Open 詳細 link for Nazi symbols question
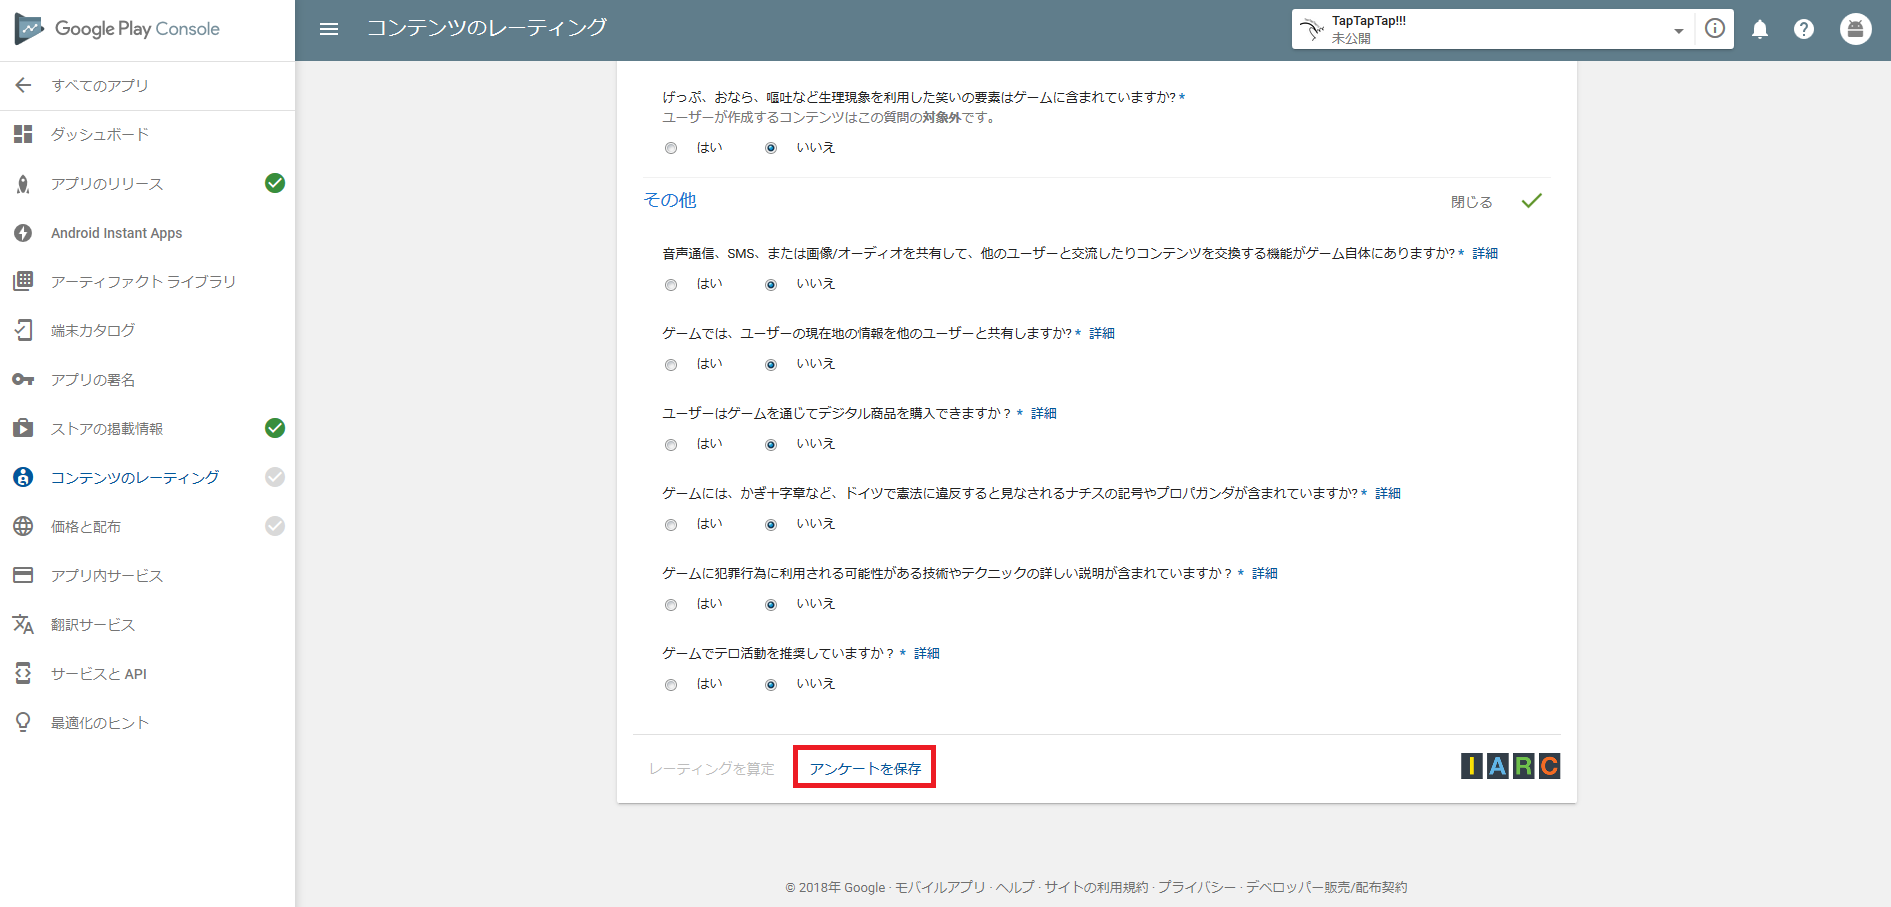The width and height of the screenshot is (1891, 907). click(x=1388, y=493)
